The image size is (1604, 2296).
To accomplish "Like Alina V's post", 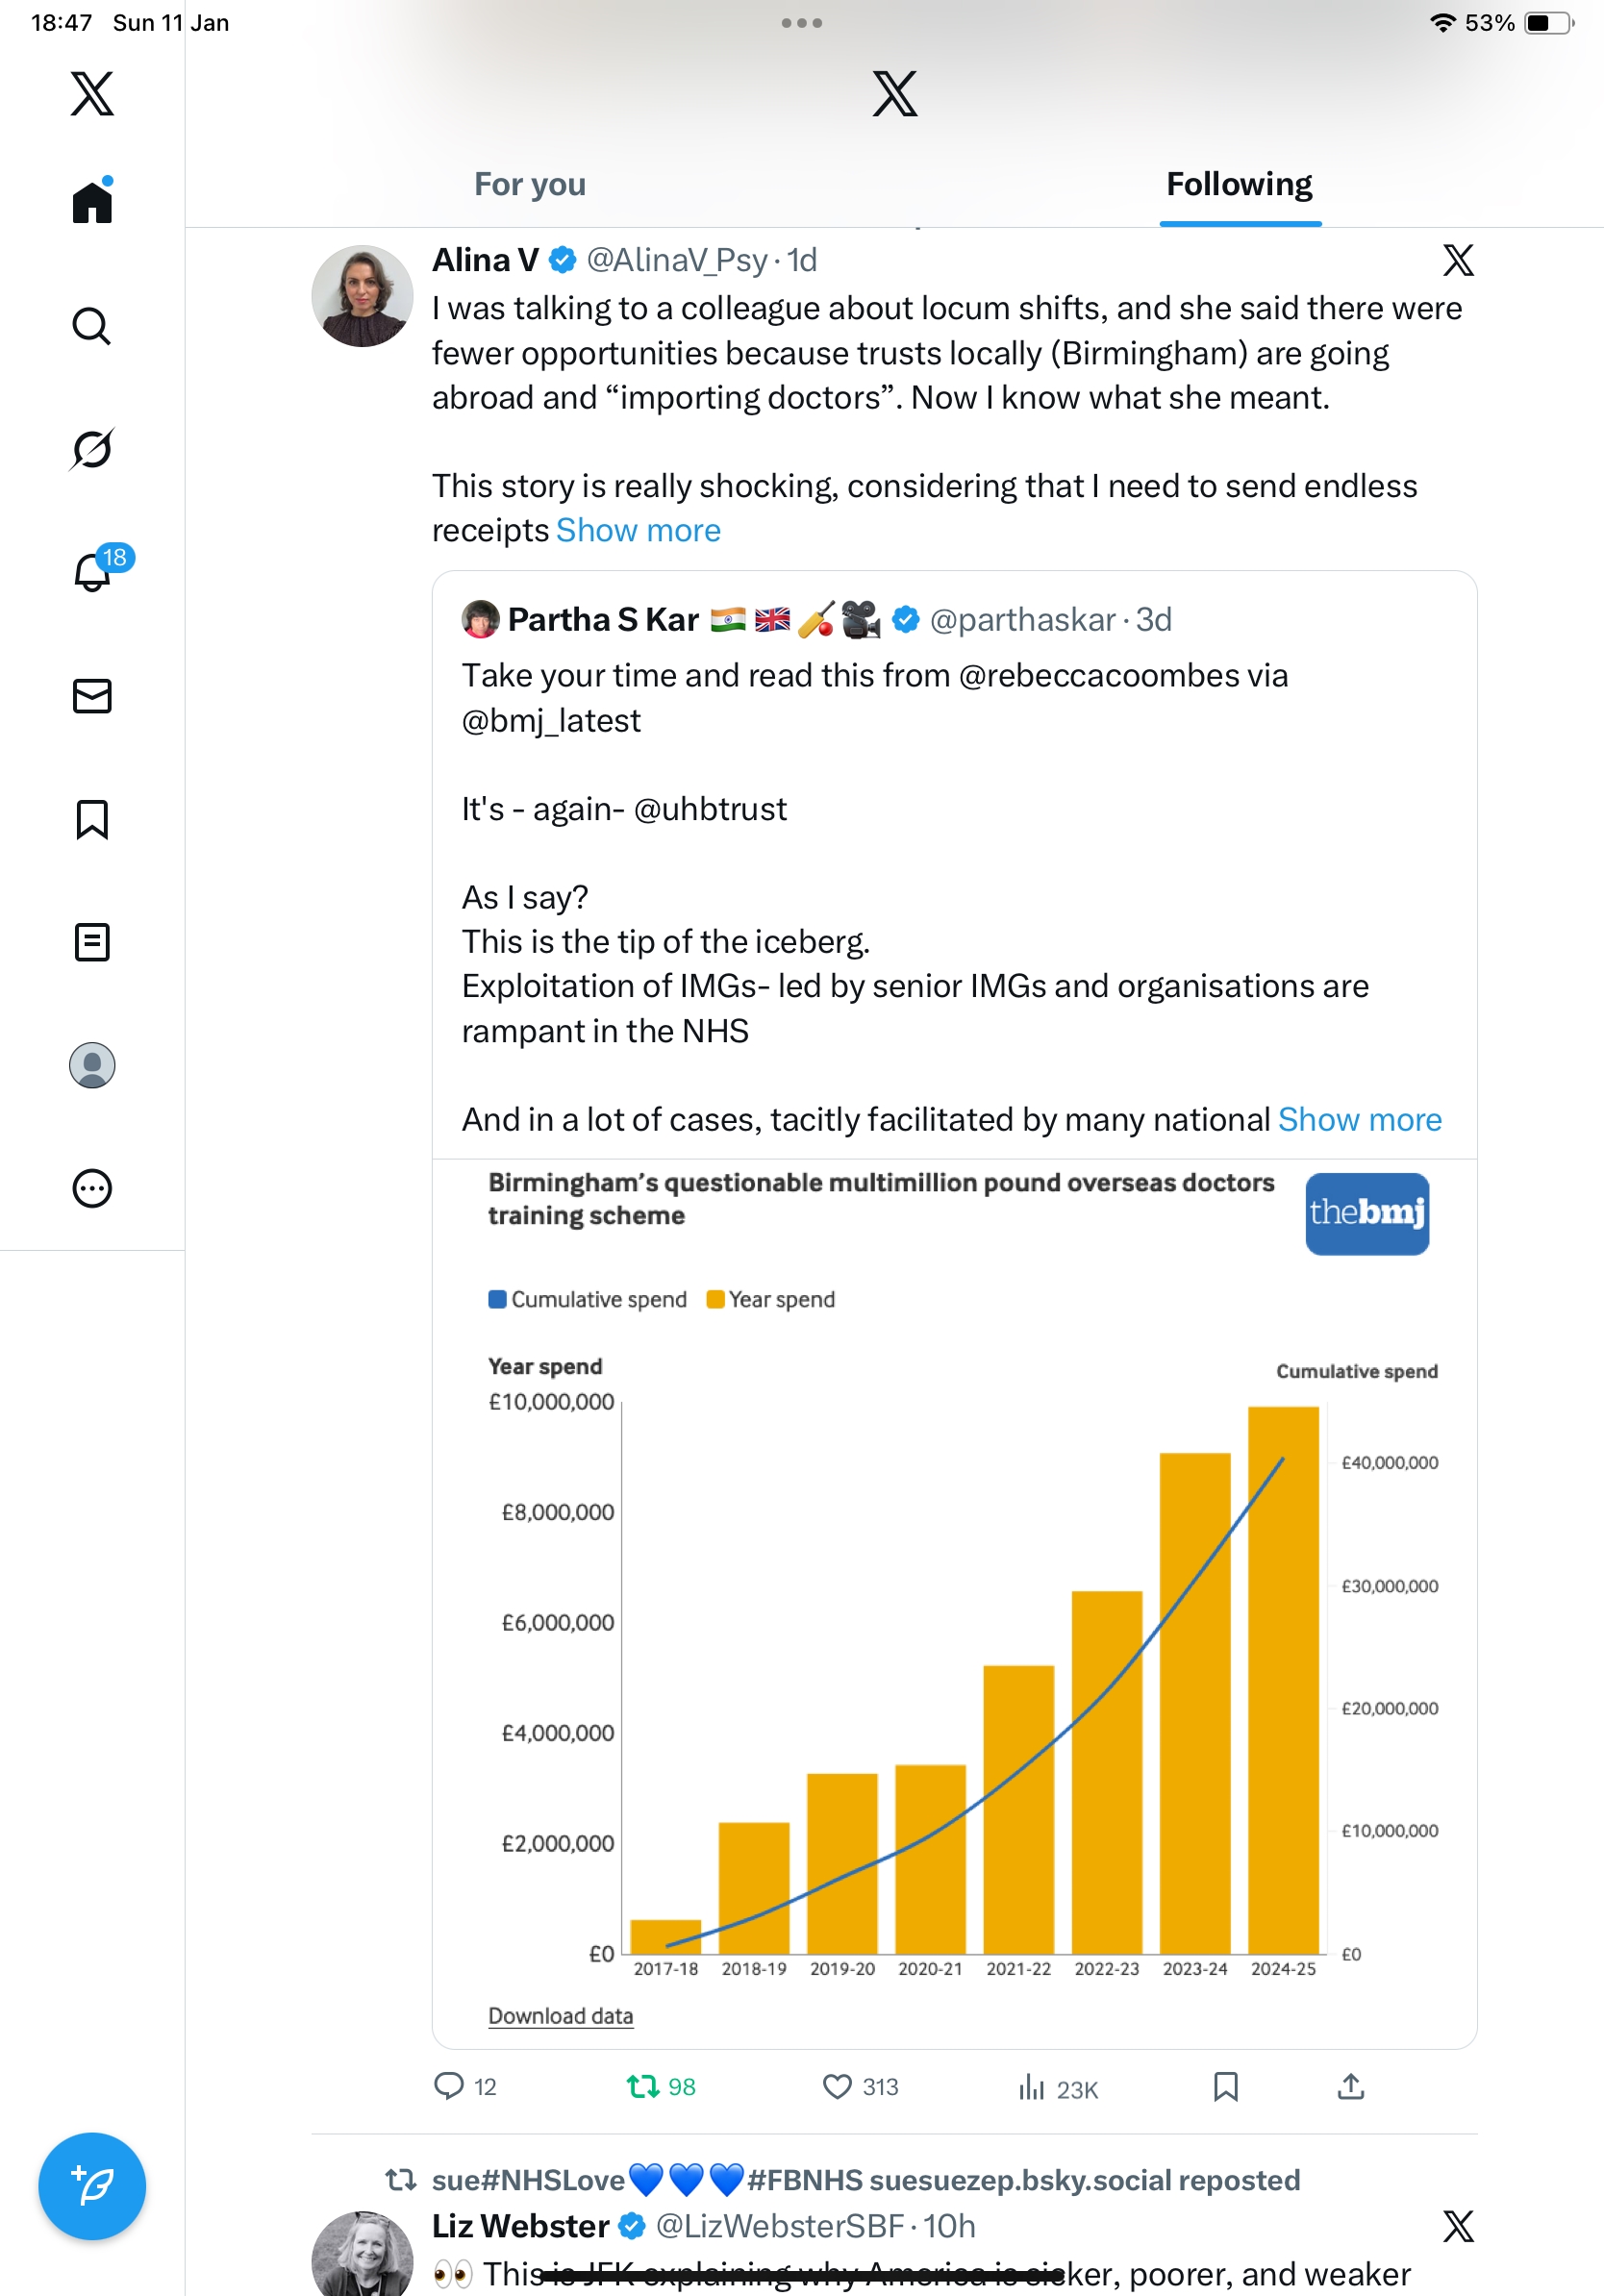I will pyautogui.click(x=837, y=2087).
